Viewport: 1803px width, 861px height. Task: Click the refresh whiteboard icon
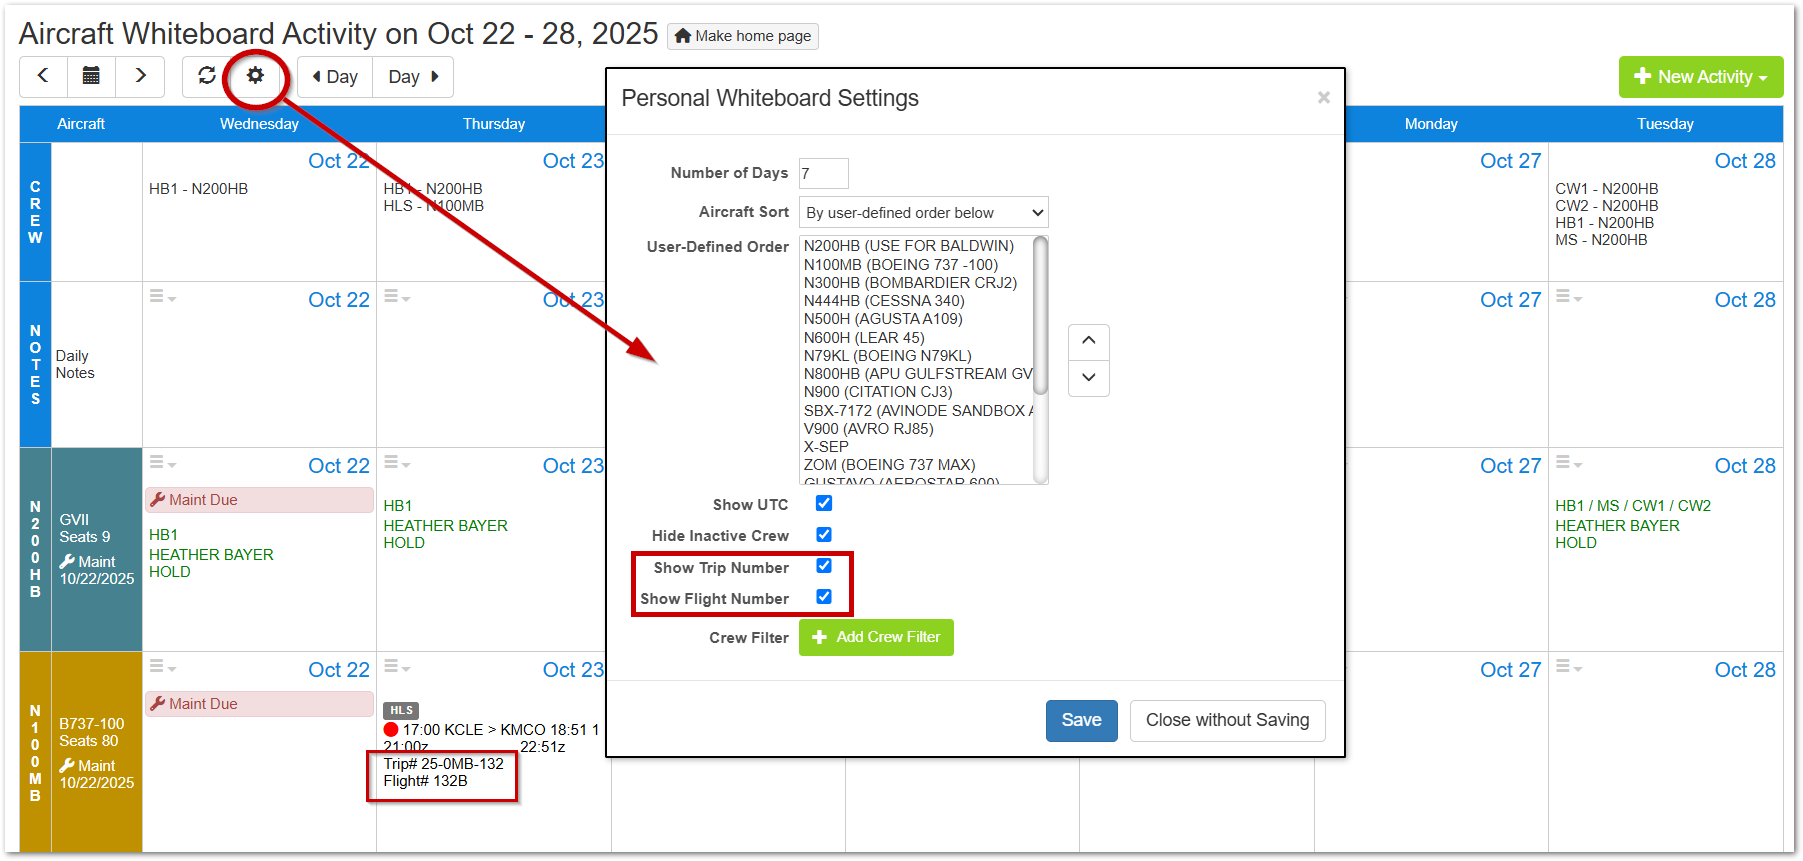pos(207,76)
